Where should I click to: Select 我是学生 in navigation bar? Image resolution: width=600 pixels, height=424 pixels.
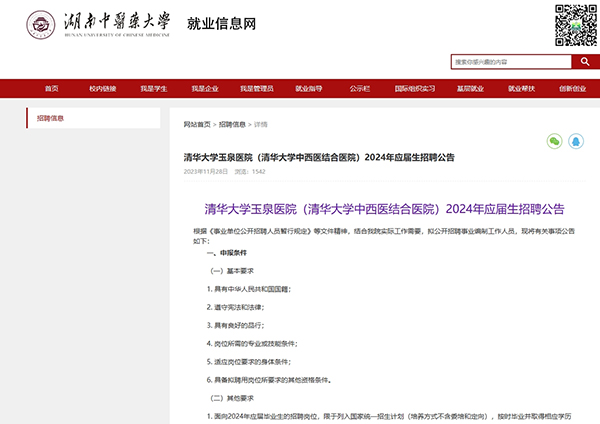tap(154, 88)
